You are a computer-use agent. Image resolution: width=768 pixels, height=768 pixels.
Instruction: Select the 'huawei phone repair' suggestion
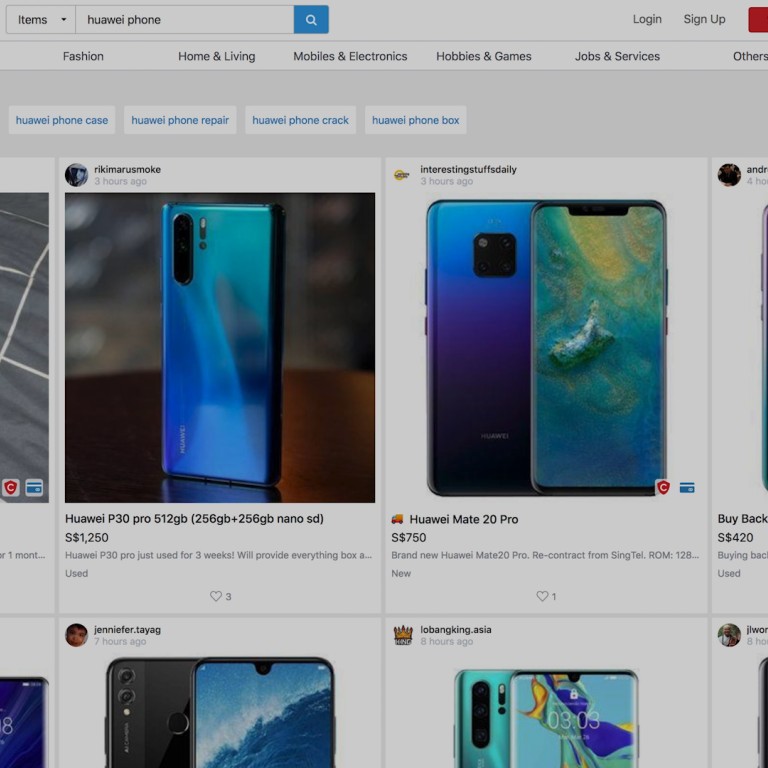coord(180,120)
